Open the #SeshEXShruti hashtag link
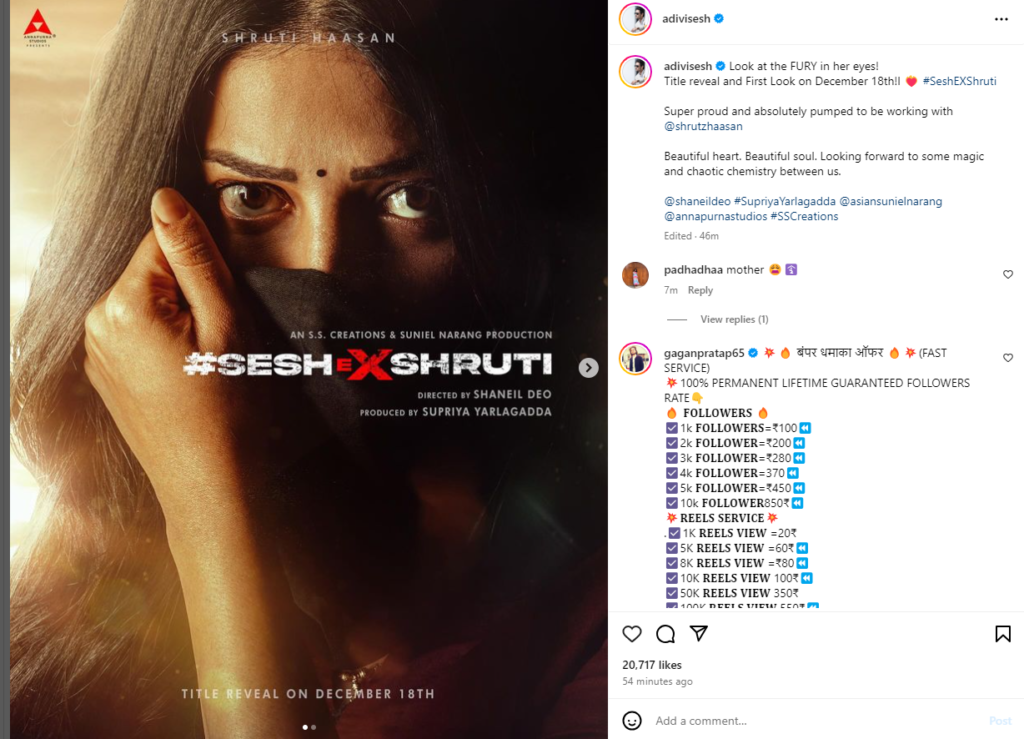This screenshot has width=1024, height=739. click(x=959, y=81)
